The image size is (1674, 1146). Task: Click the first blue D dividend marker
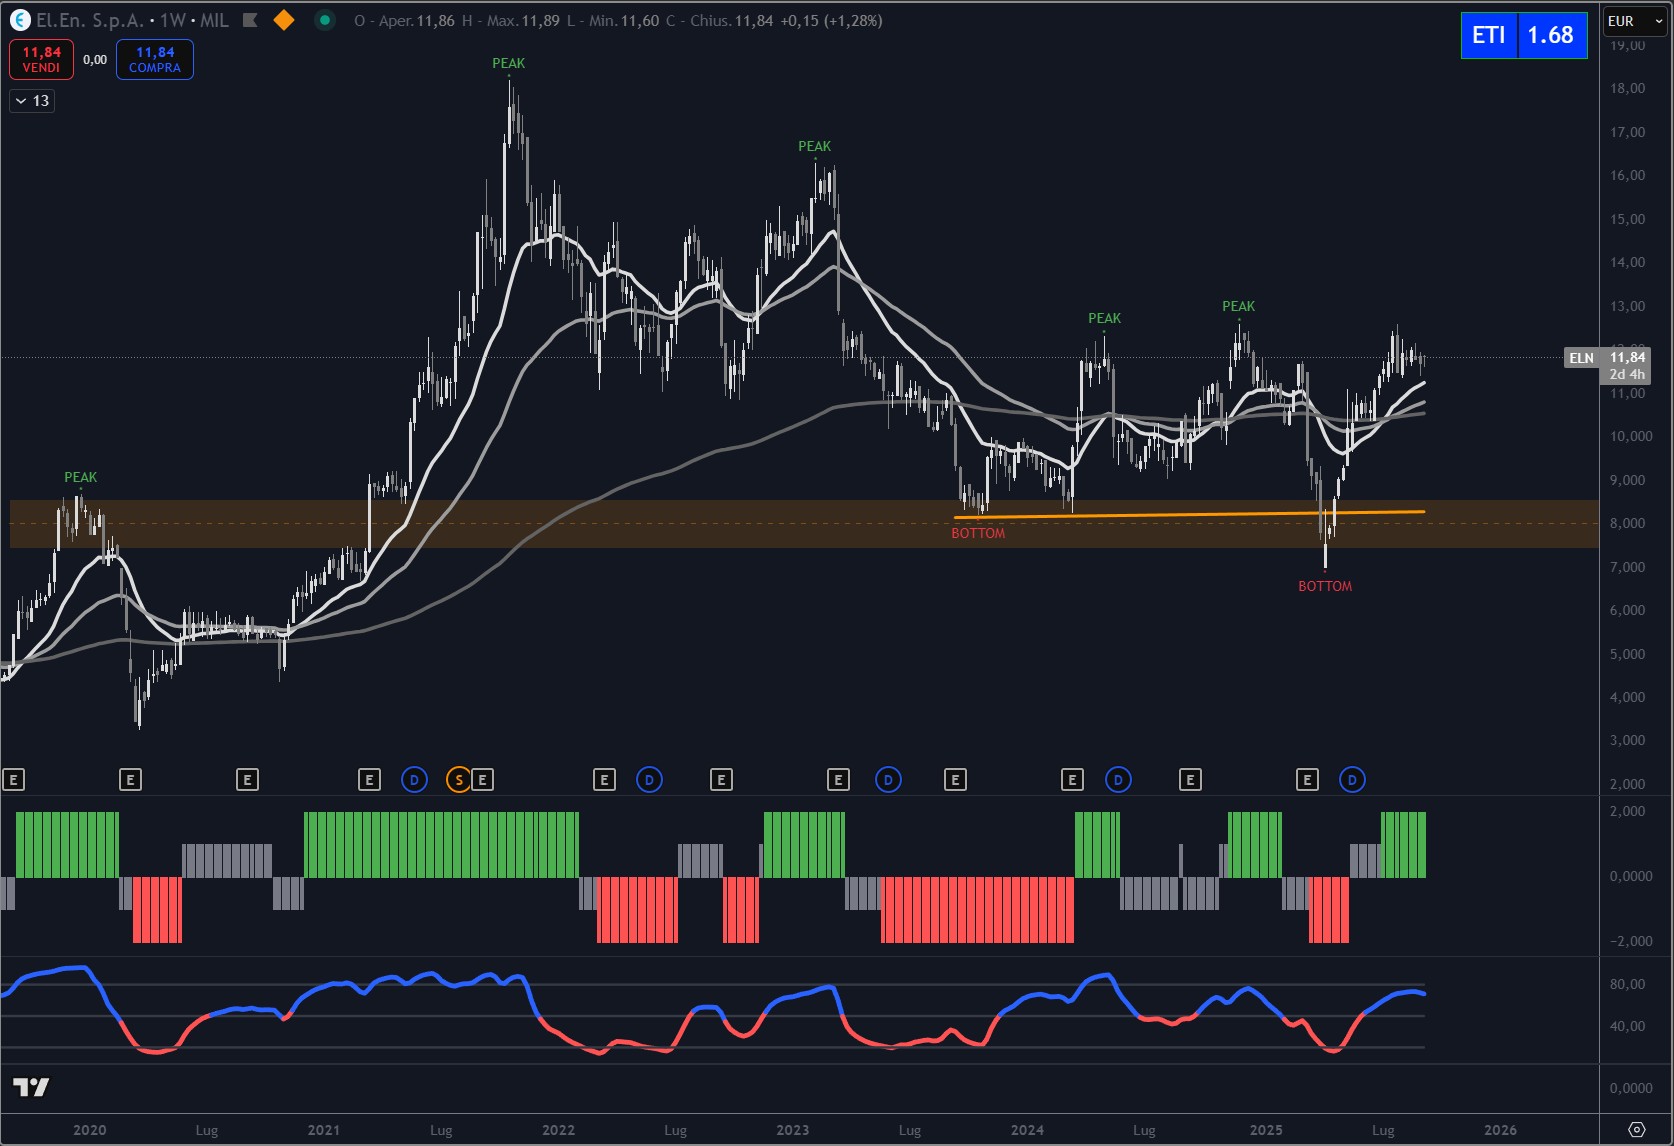coord(414,780)
